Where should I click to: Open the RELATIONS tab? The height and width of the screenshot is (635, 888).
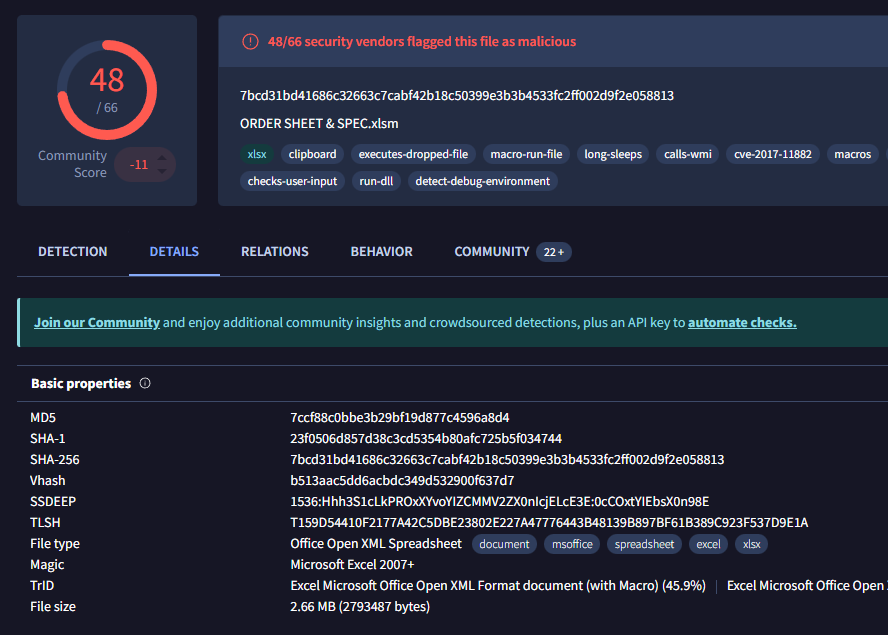click(274, 252)
